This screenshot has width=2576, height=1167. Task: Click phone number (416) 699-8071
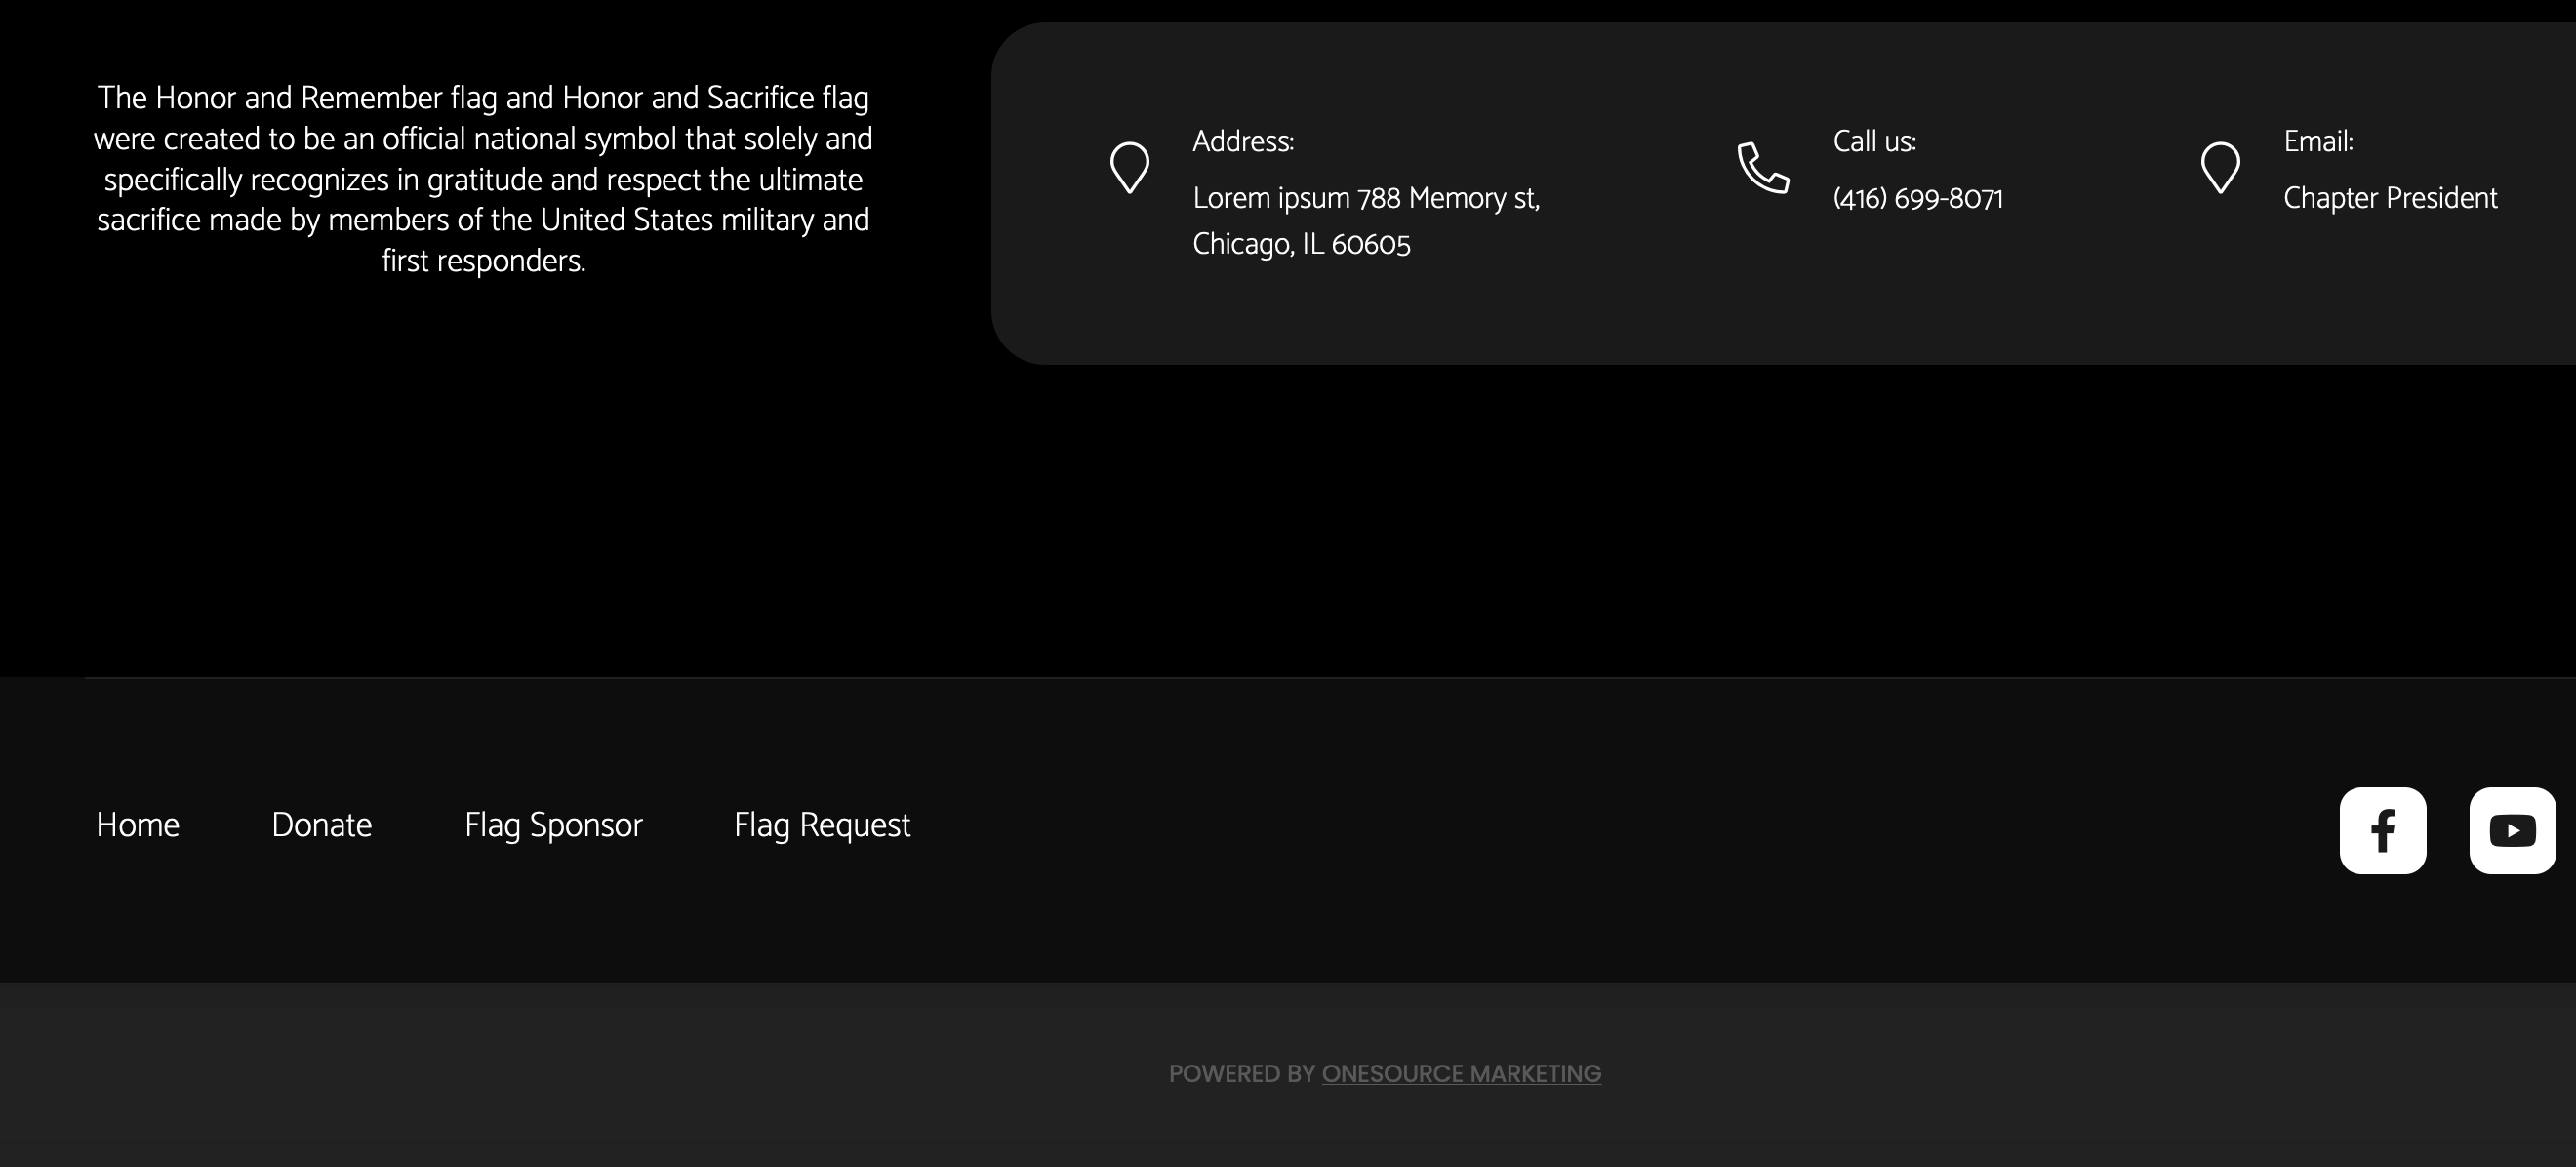(x=1917, y=199)
